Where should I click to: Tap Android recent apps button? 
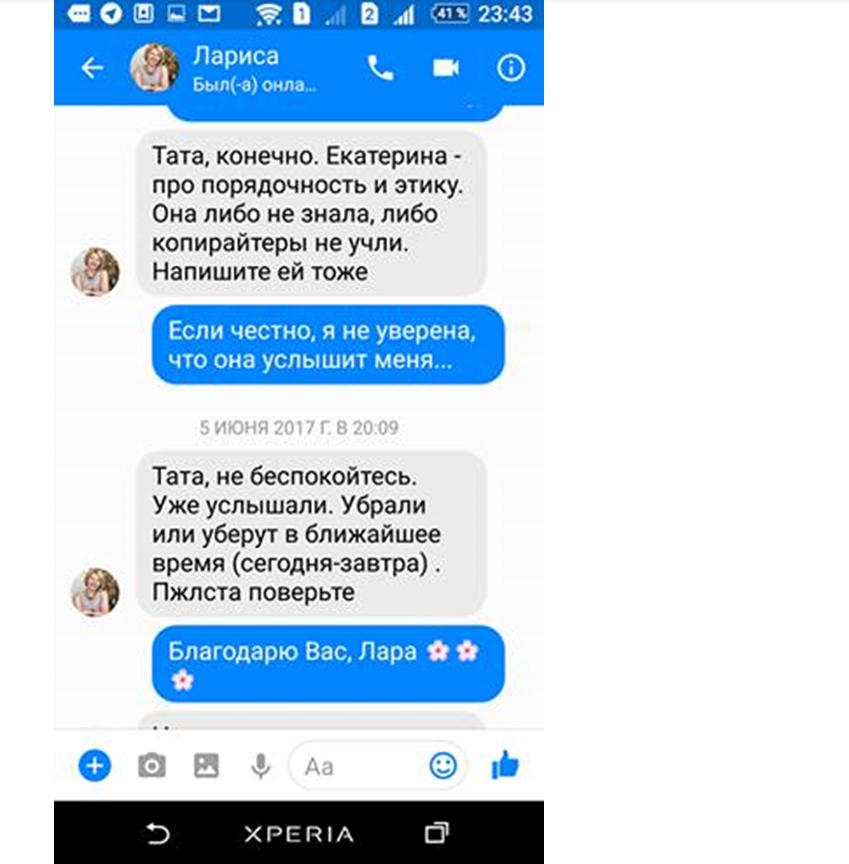pos(436,833)
